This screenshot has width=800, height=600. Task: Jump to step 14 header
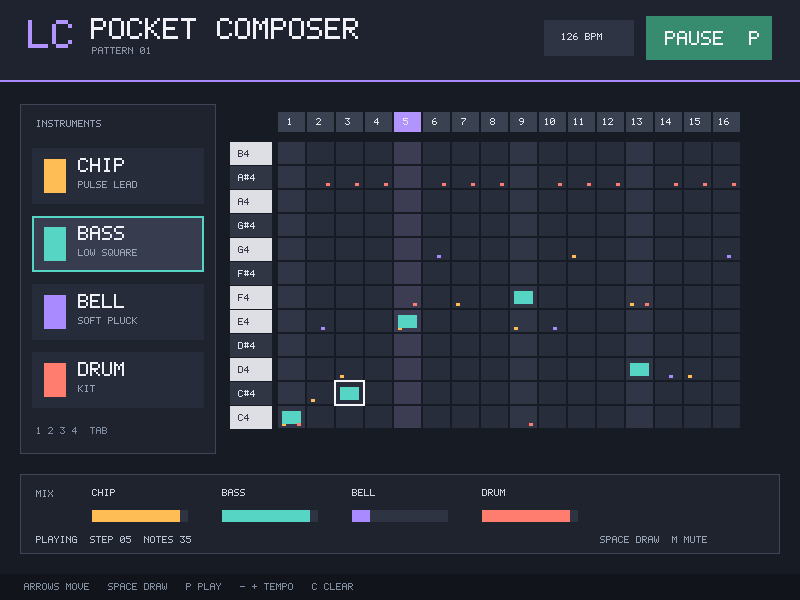click(668, 122)
